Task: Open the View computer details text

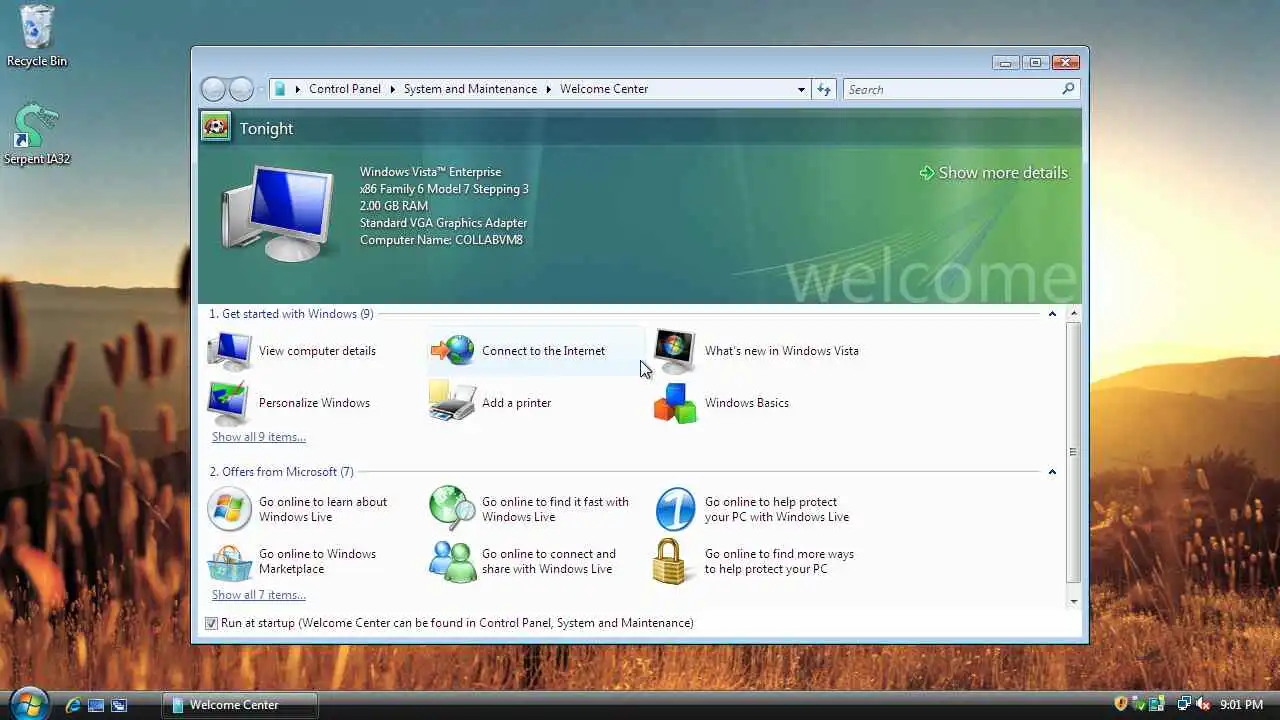Action: pos(317,351)
